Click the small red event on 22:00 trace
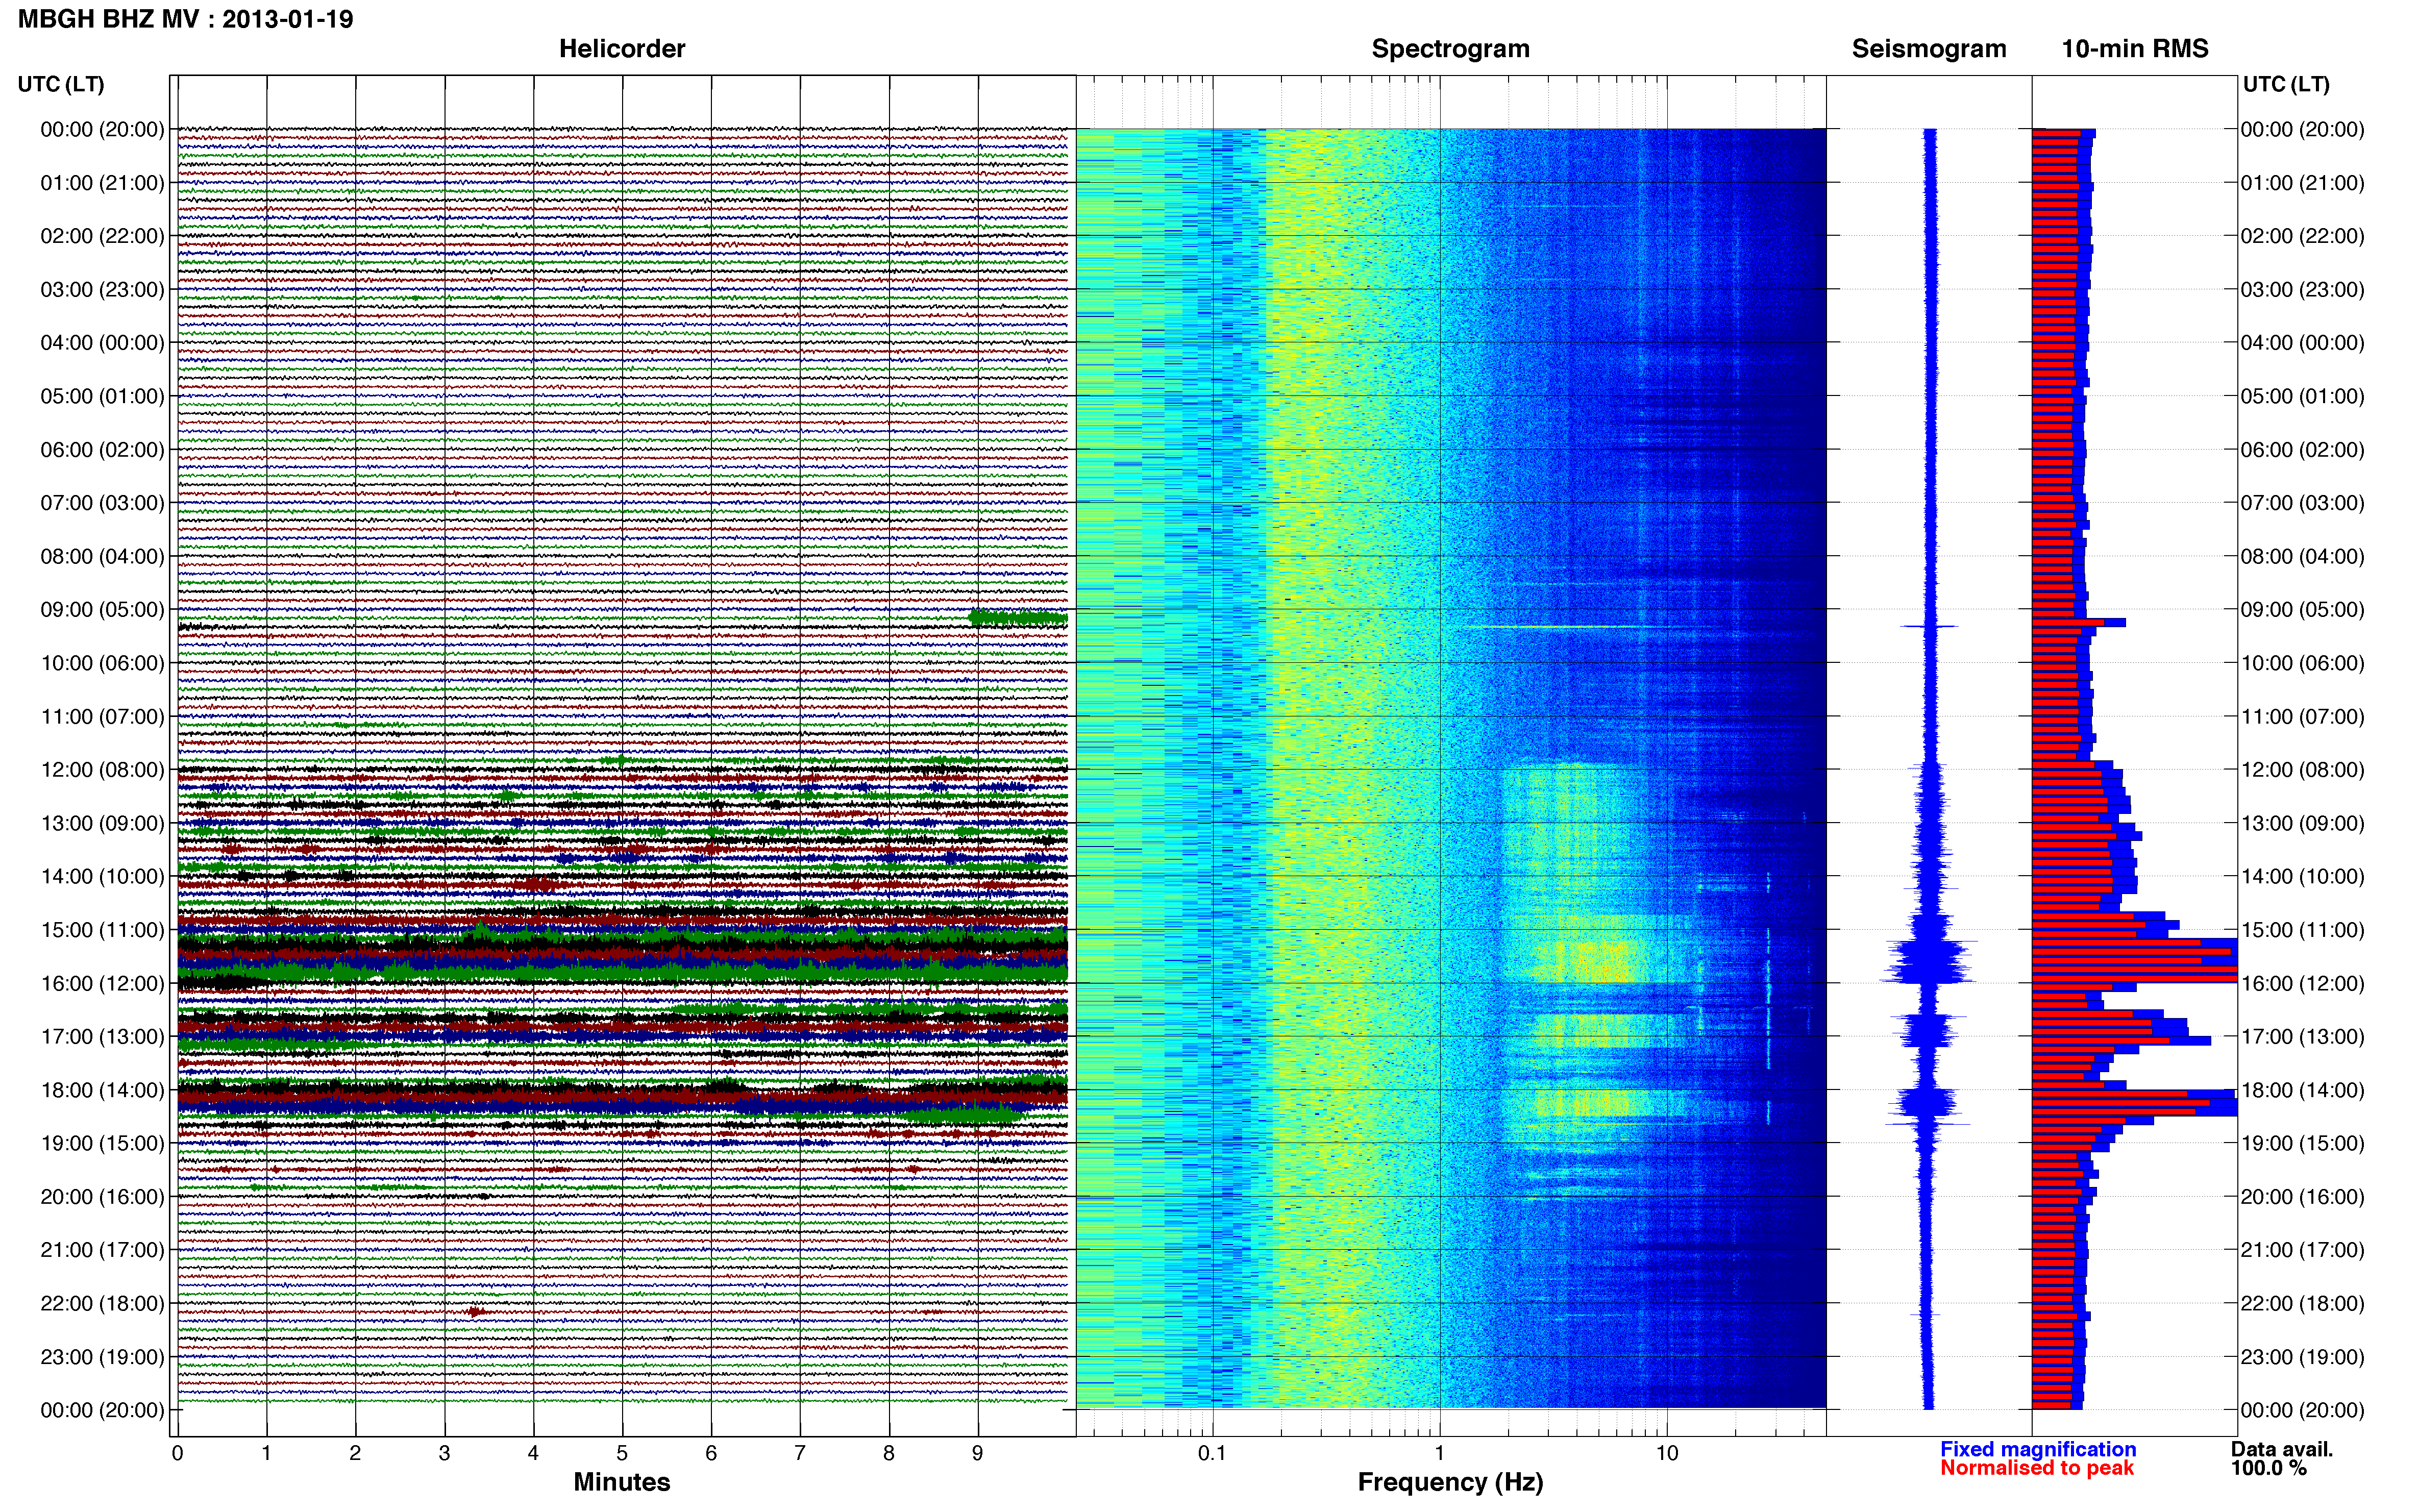The height and width of the screenshot is (1512, 2419). [x=476, y=1311]
